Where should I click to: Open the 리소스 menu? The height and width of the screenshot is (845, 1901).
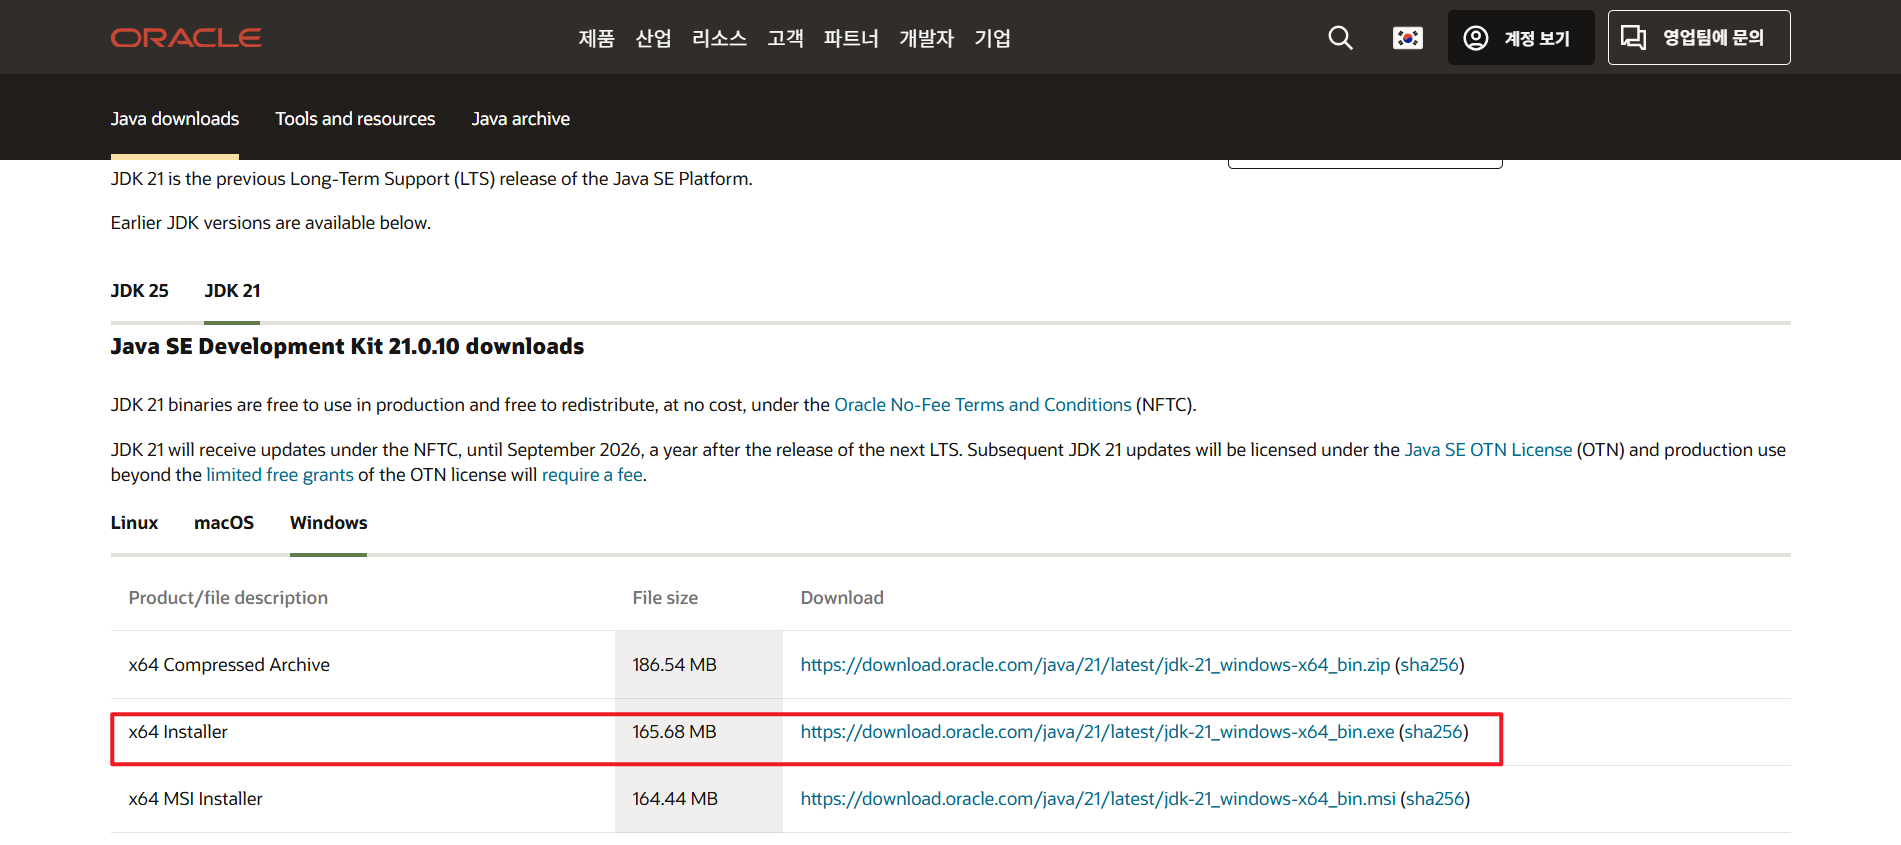pyautogui.click(x=719, y=38)
